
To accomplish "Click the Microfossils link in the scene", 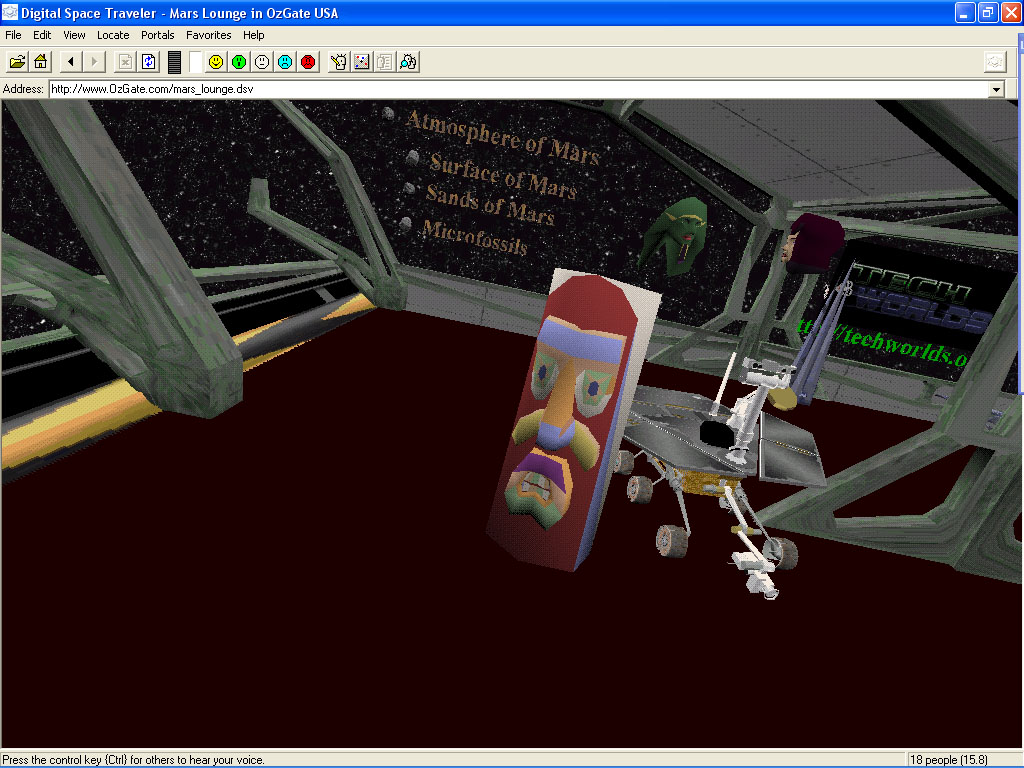I will (x=474, y=237).
